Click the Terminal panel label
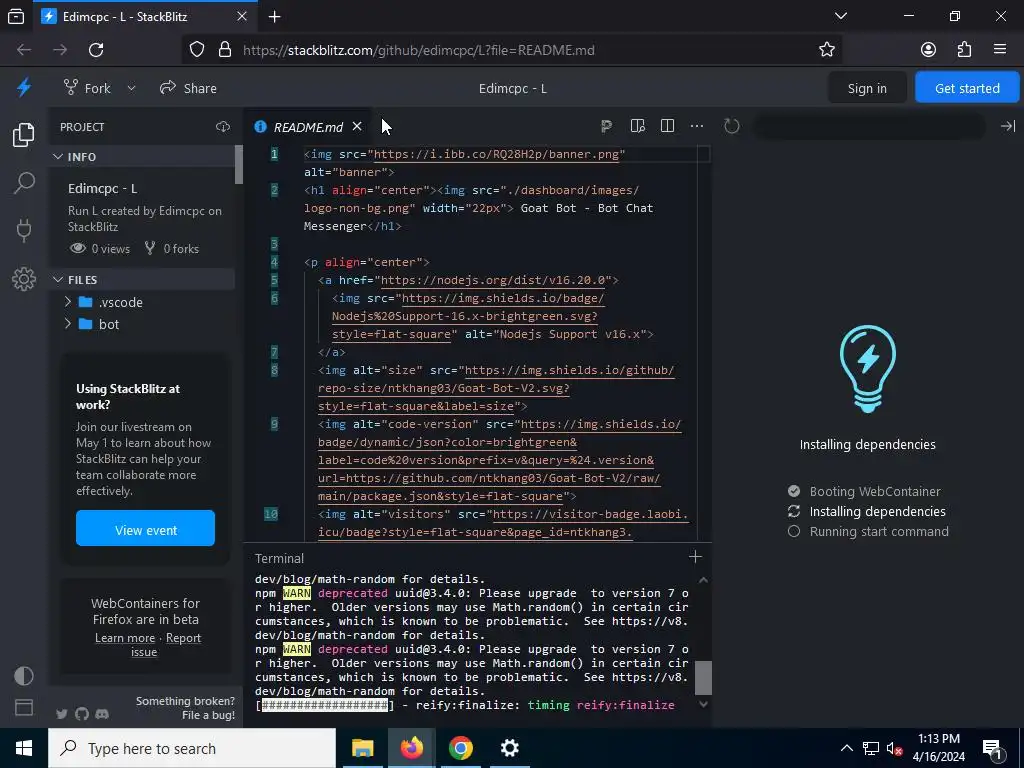 (x=279, y=558)
